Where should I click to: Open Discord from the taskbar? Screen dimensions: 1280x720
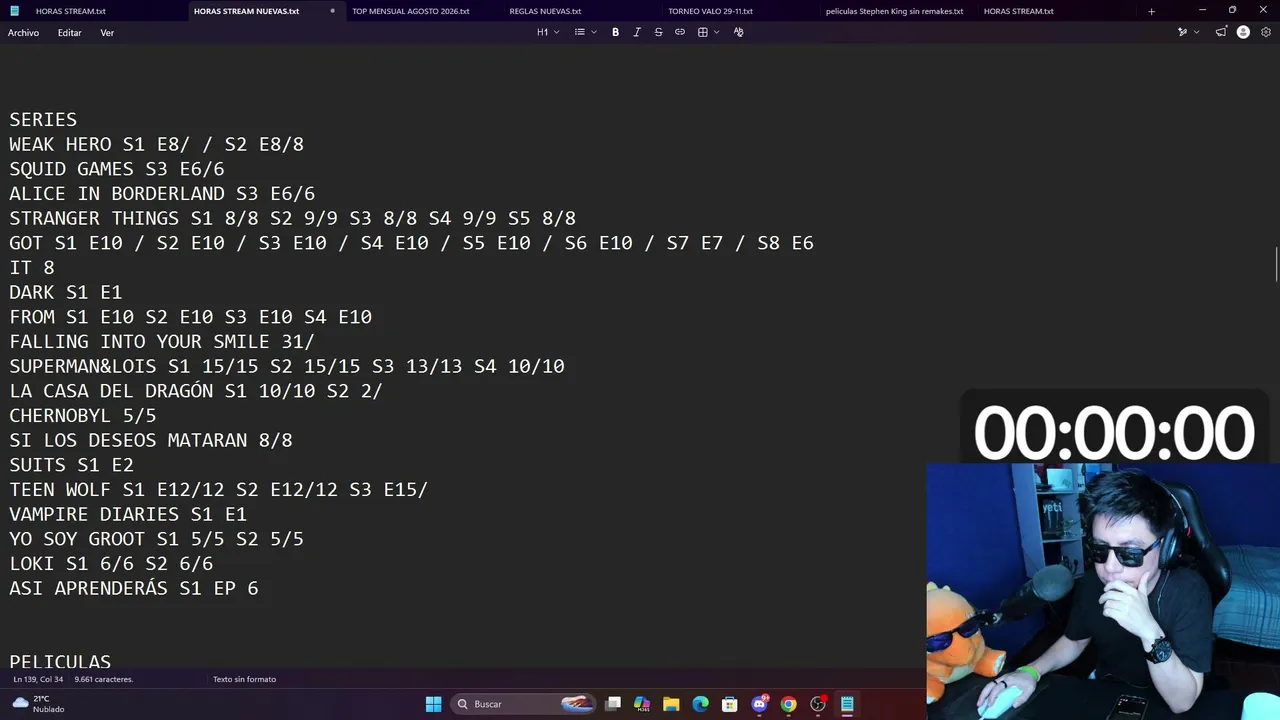(759, 704)
